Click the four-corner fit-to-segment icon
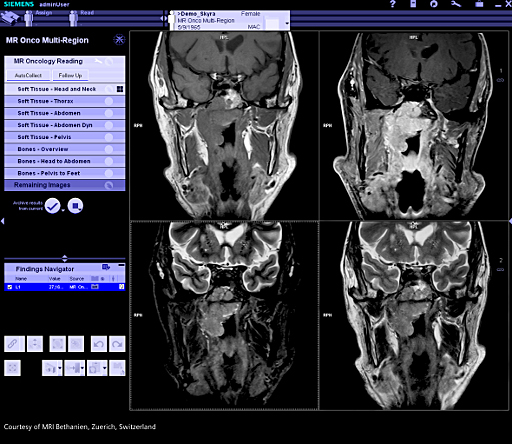The width and height of the screenshot is (512, 444). tap(13, 368)
